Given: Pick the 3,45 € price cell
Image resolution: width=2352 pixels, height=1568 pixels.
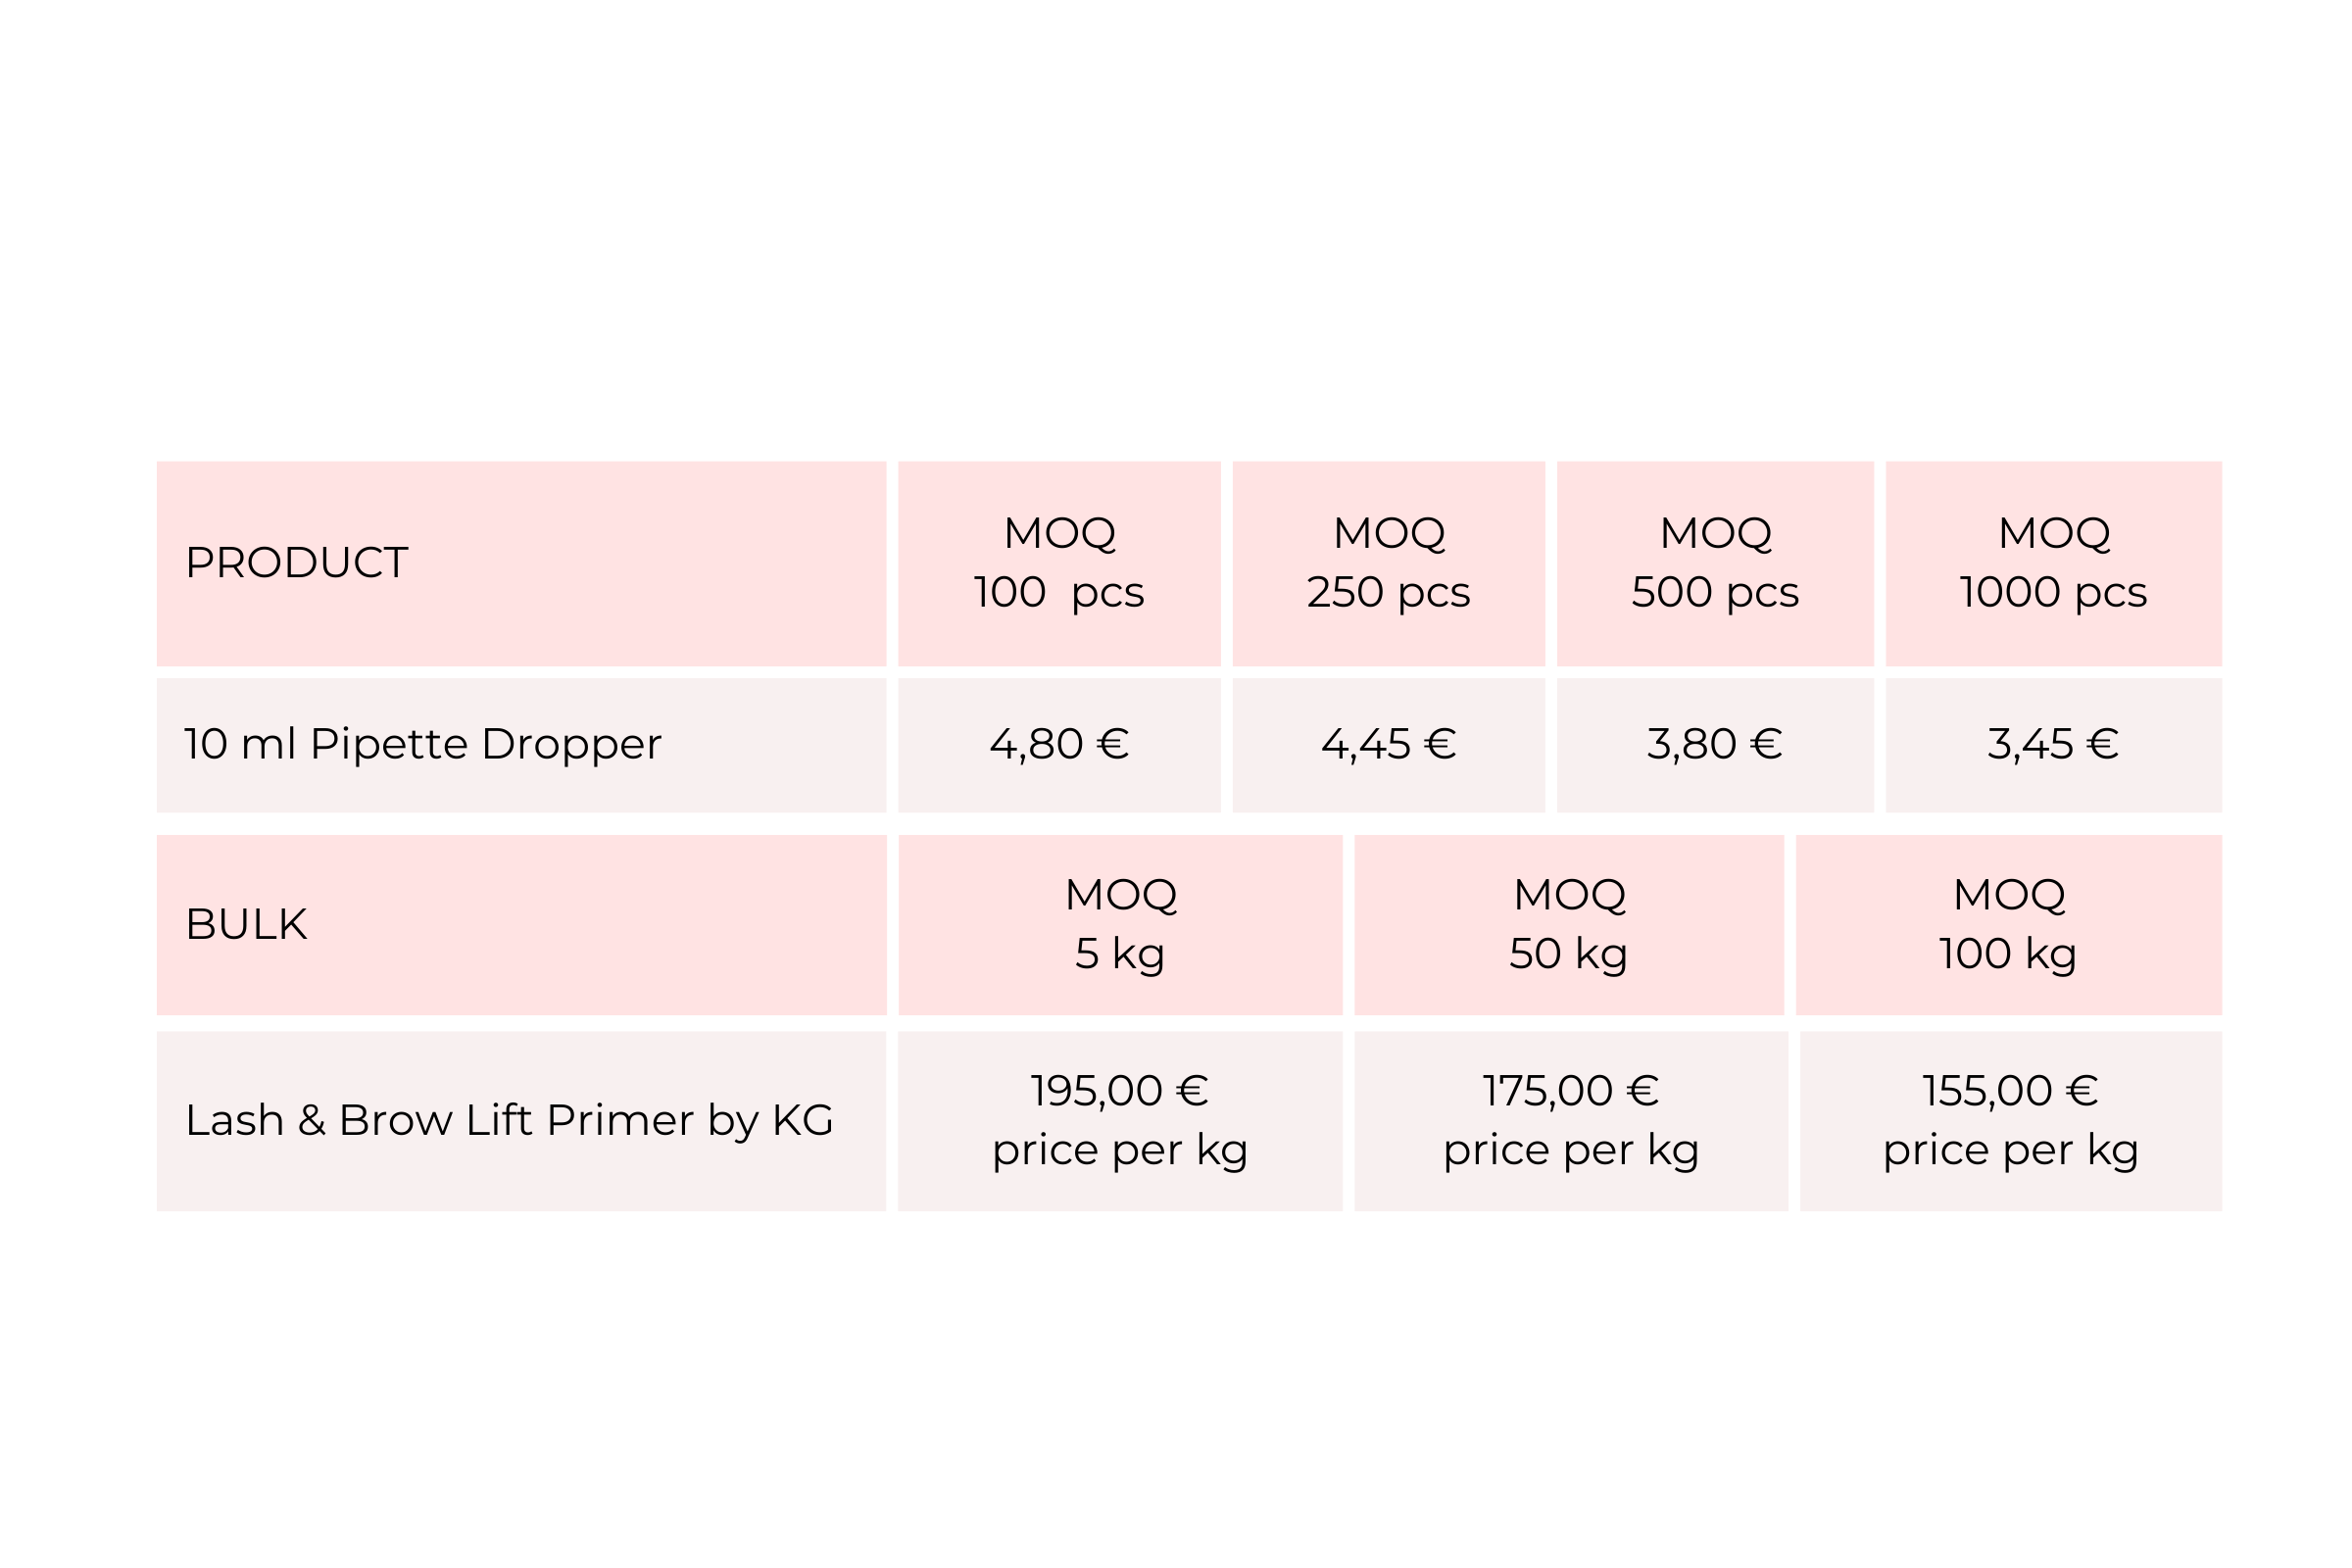Looking at the screenshot, I should pyautogui.click(x=2053, y=745).
